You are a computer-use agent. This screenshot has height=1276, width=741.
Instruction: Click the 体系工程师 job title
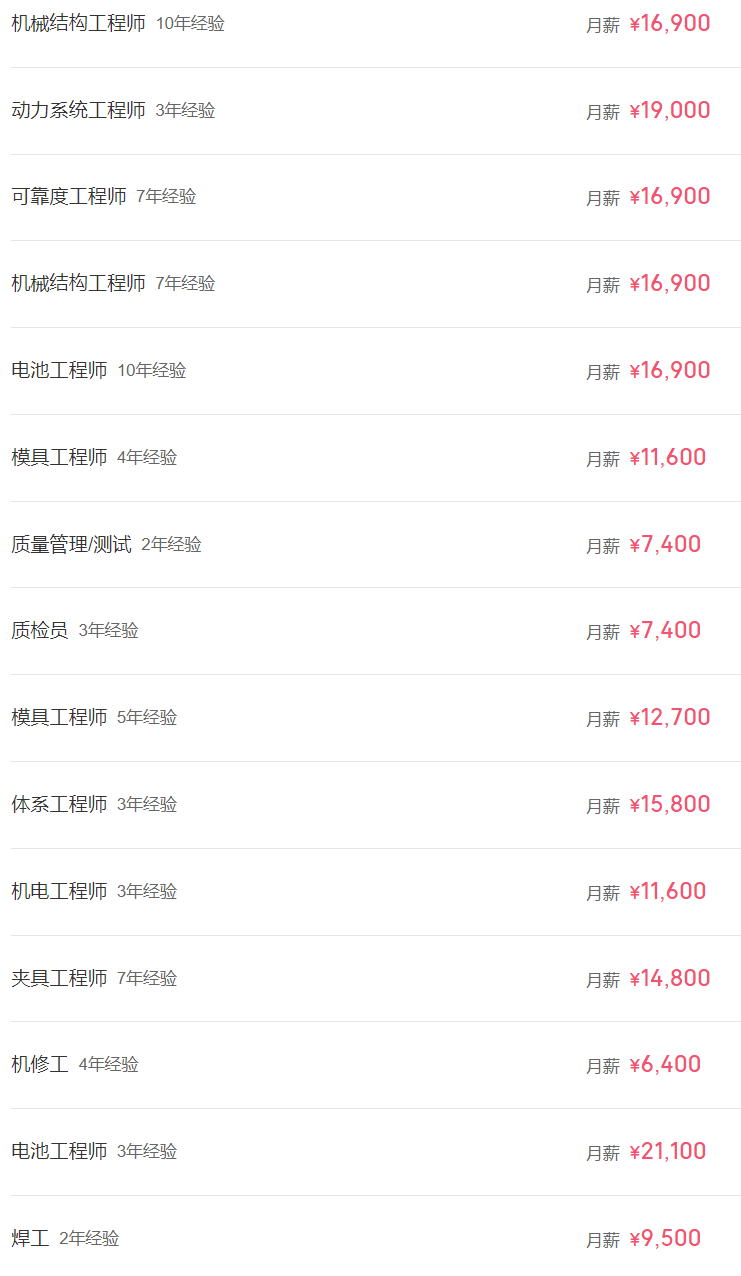[x=59, y=805]
